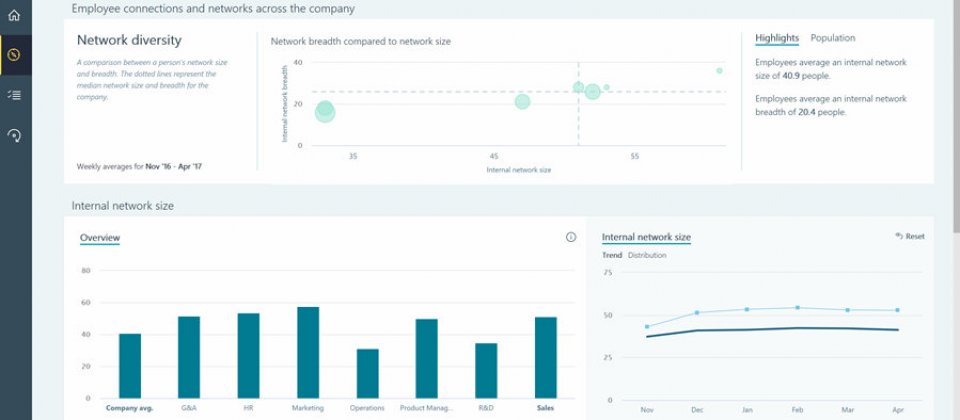Click the Reset undo arrow icon
Viewport: 960px width, 420px height.
pyautogui.click(x=900, y=236)
